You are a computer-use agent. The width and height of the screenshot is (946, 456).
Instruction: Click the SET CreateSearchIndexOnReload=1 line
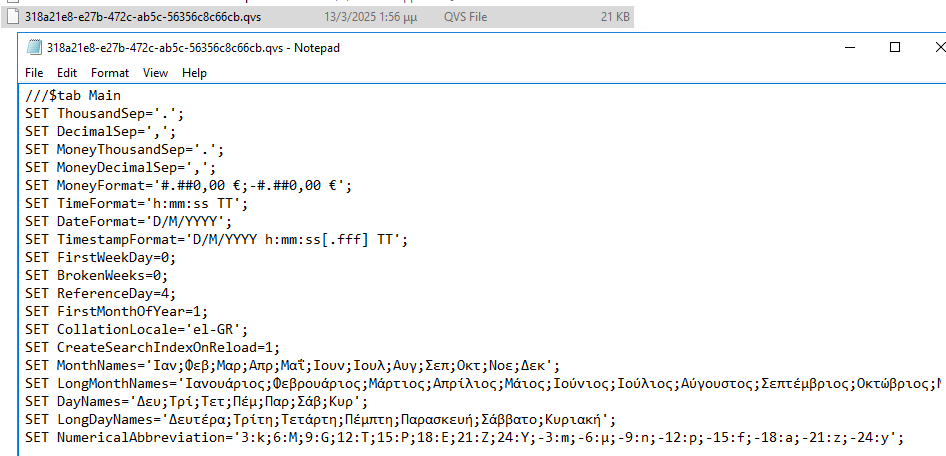153,348
